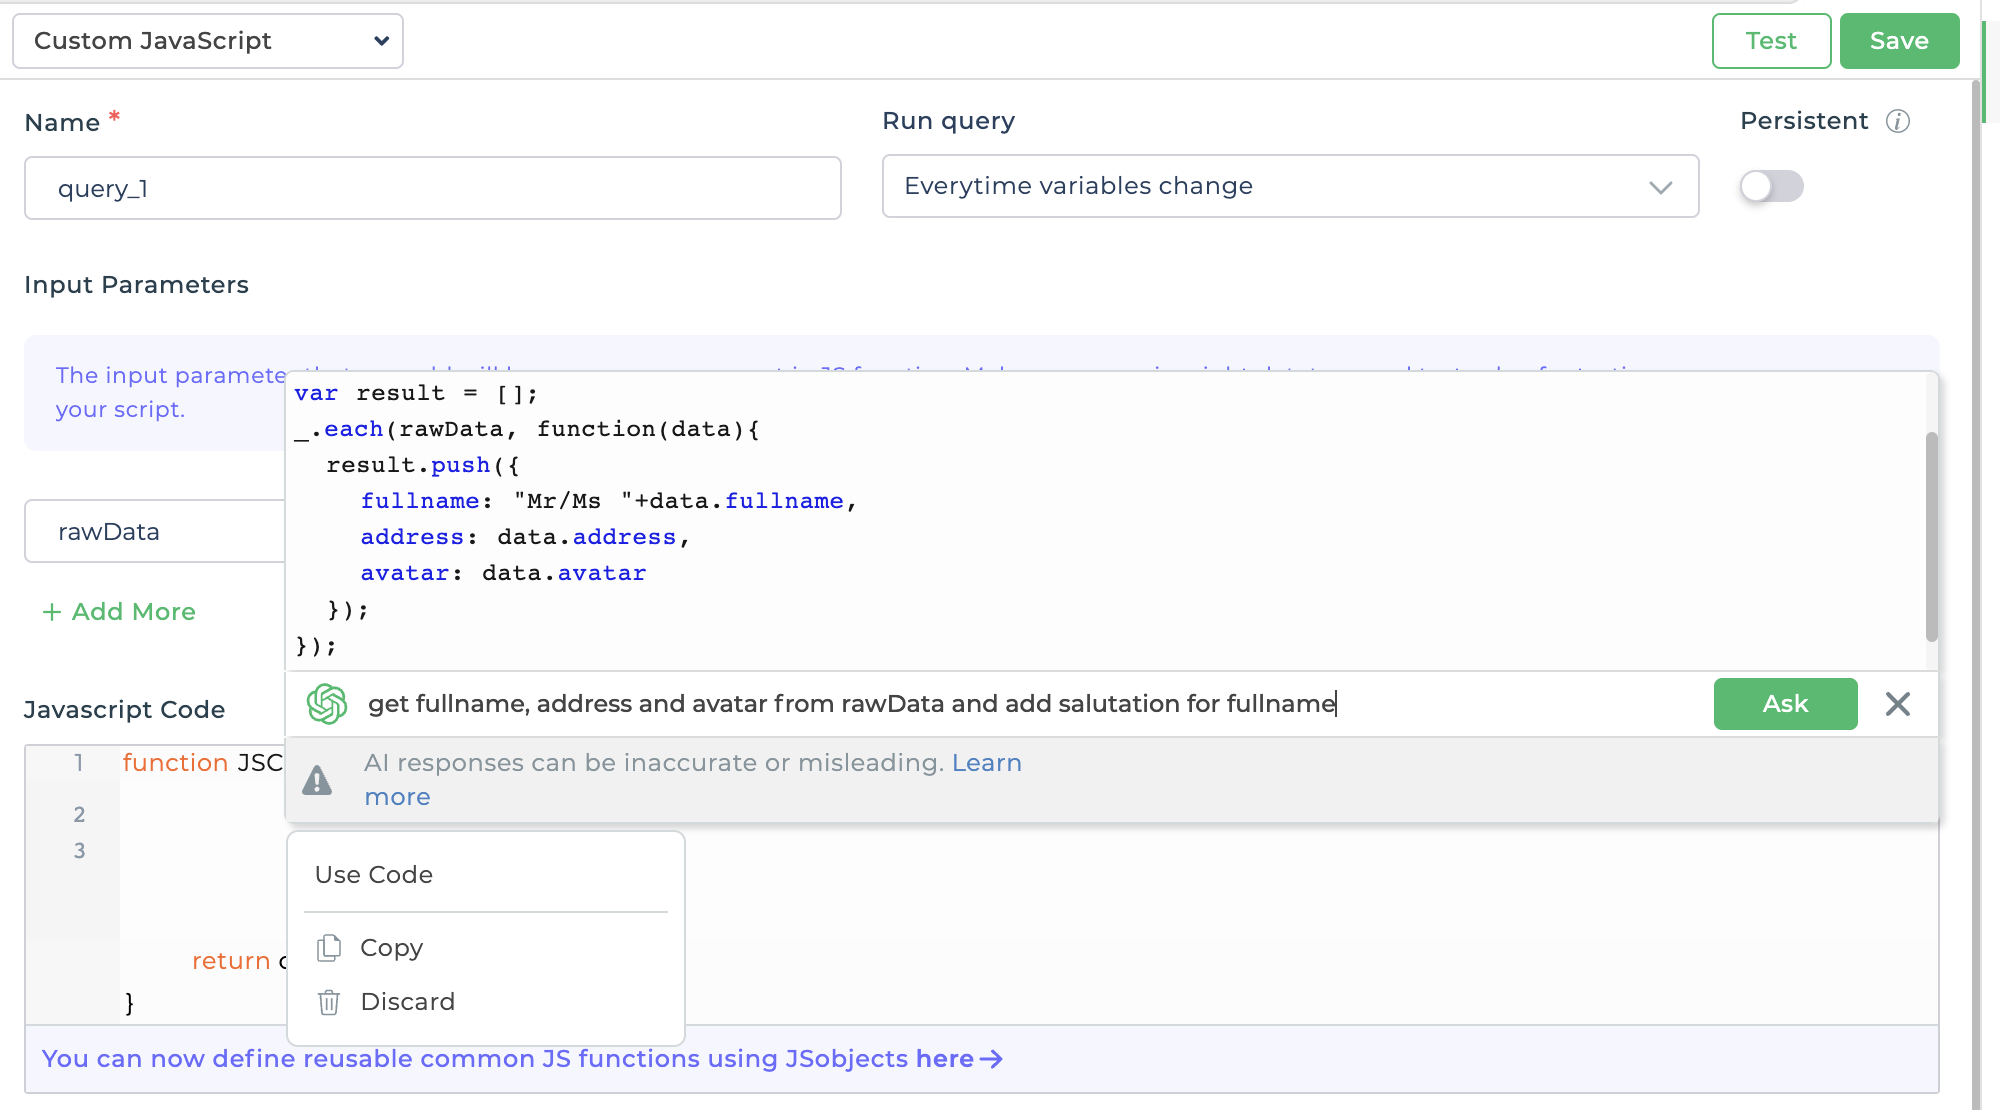Click the Test button
2000x1110 pixels.
[1769, 40]
